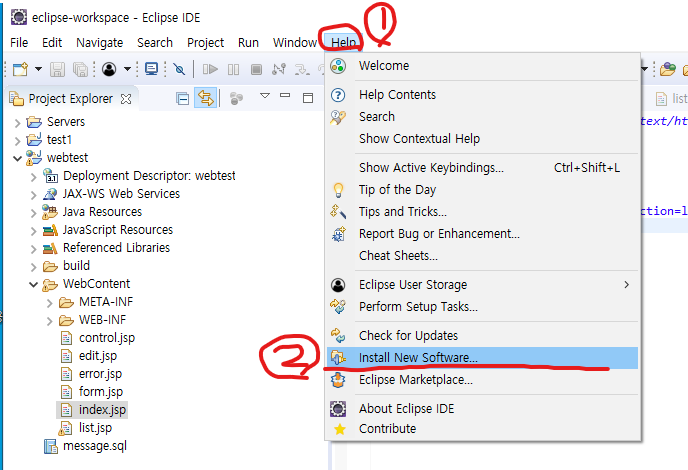
Task: Open the Project Explorer View Menu triangle
Action: pyautogui.click(x=265, y=95)
